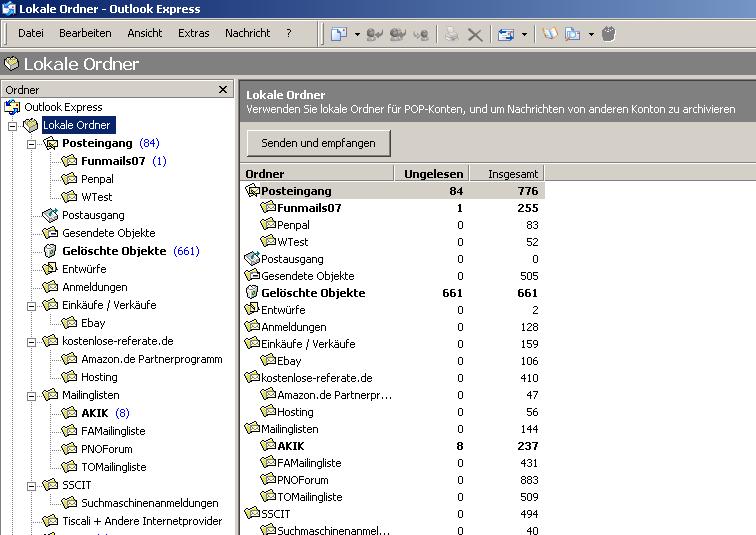Open the ? help menu
The height and width of the screenshot is (535, 756).
click(x=289, y=33)
